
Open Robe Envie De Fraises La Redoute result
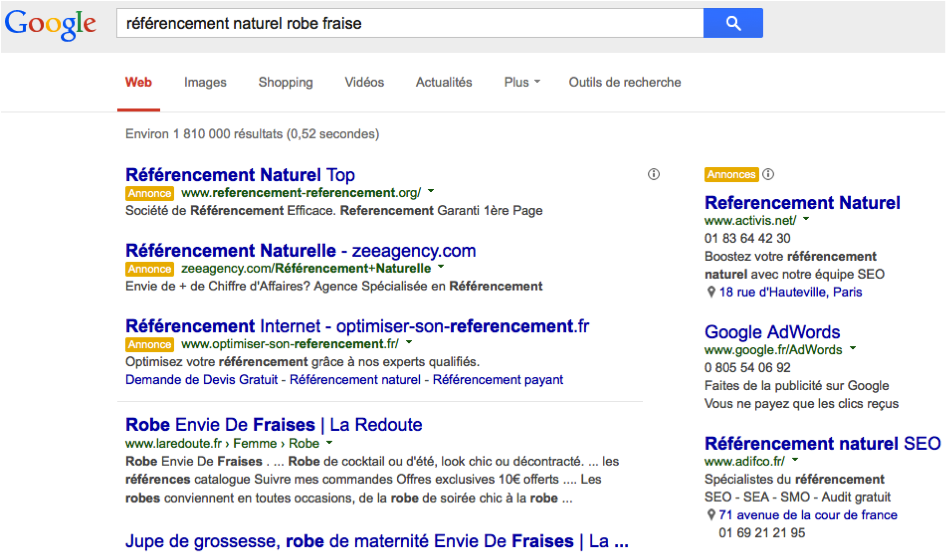click(273, 425)
